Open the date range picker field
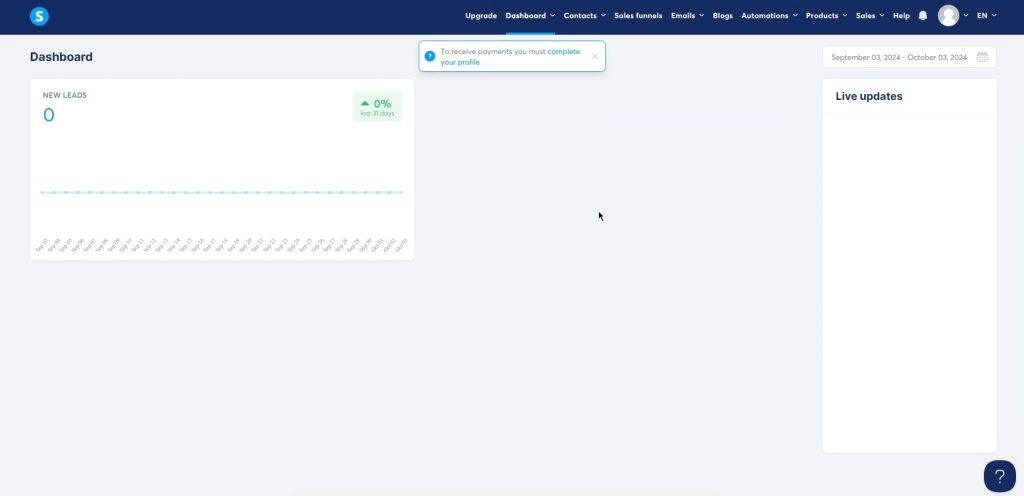1024x496 pixels. [909, 57]
